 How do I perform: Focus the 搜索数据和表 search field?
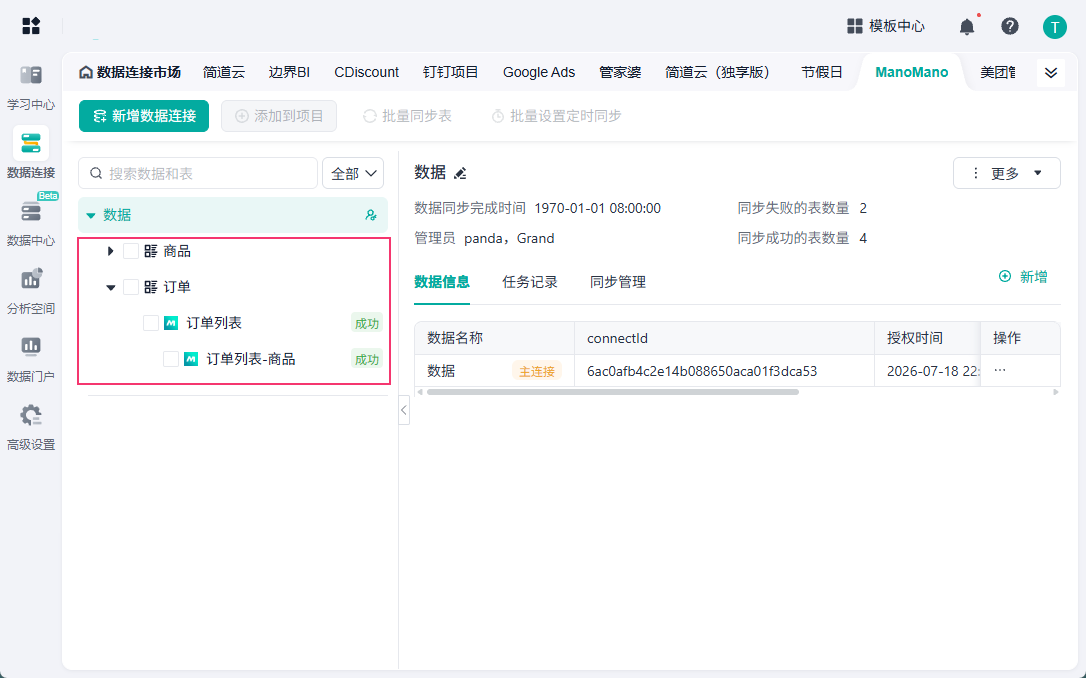[198, 173]
